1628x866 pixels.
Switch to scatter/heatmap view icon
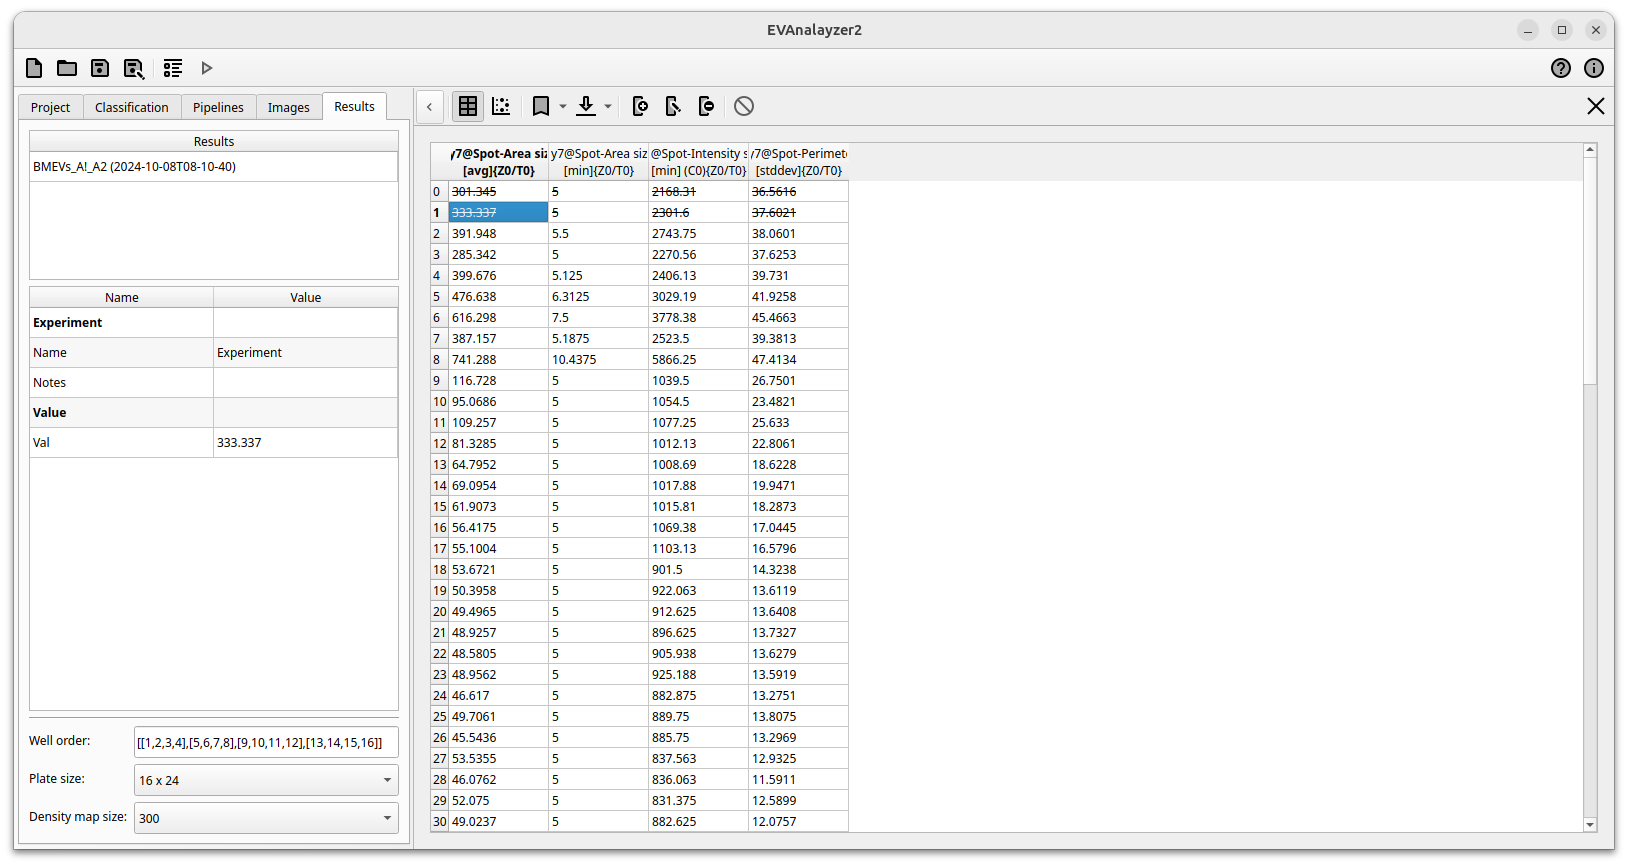pyautogui.click(x=501, y=106)
